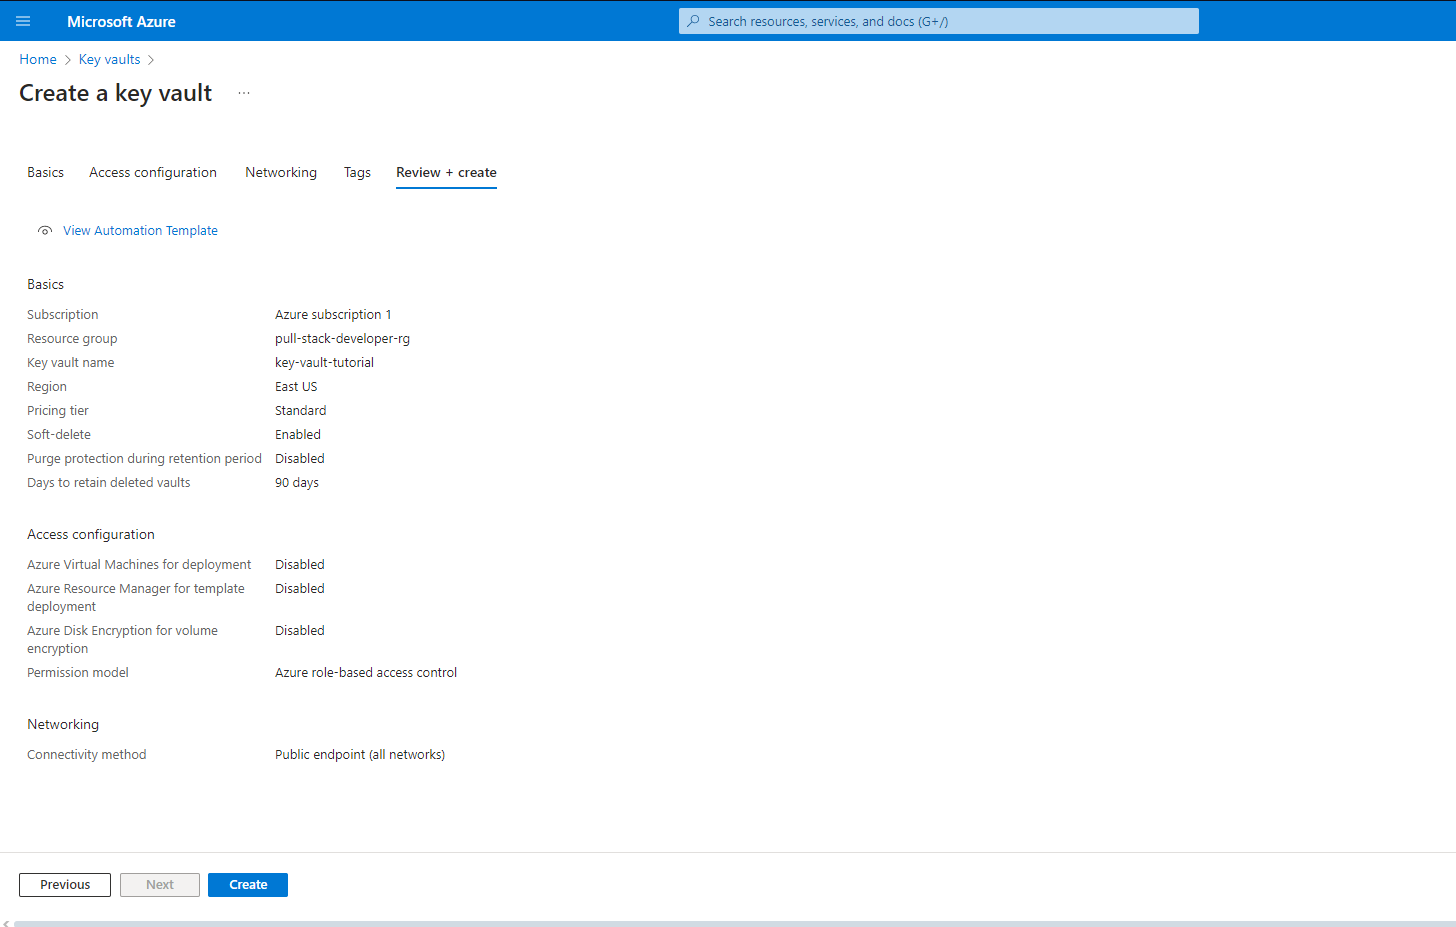Click the Soft-delete 'Enabled' value
Viewport: 1456px width, 927px height.
tap(298, 435)
